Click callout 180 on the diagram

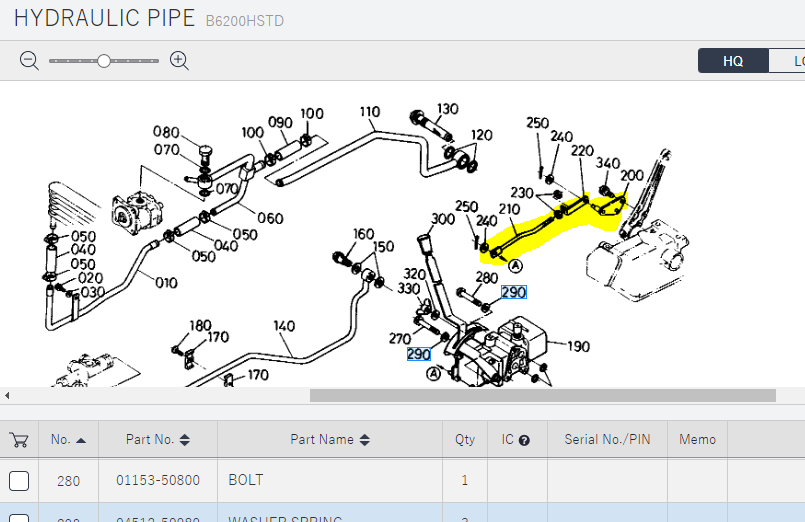coord(200,325)
